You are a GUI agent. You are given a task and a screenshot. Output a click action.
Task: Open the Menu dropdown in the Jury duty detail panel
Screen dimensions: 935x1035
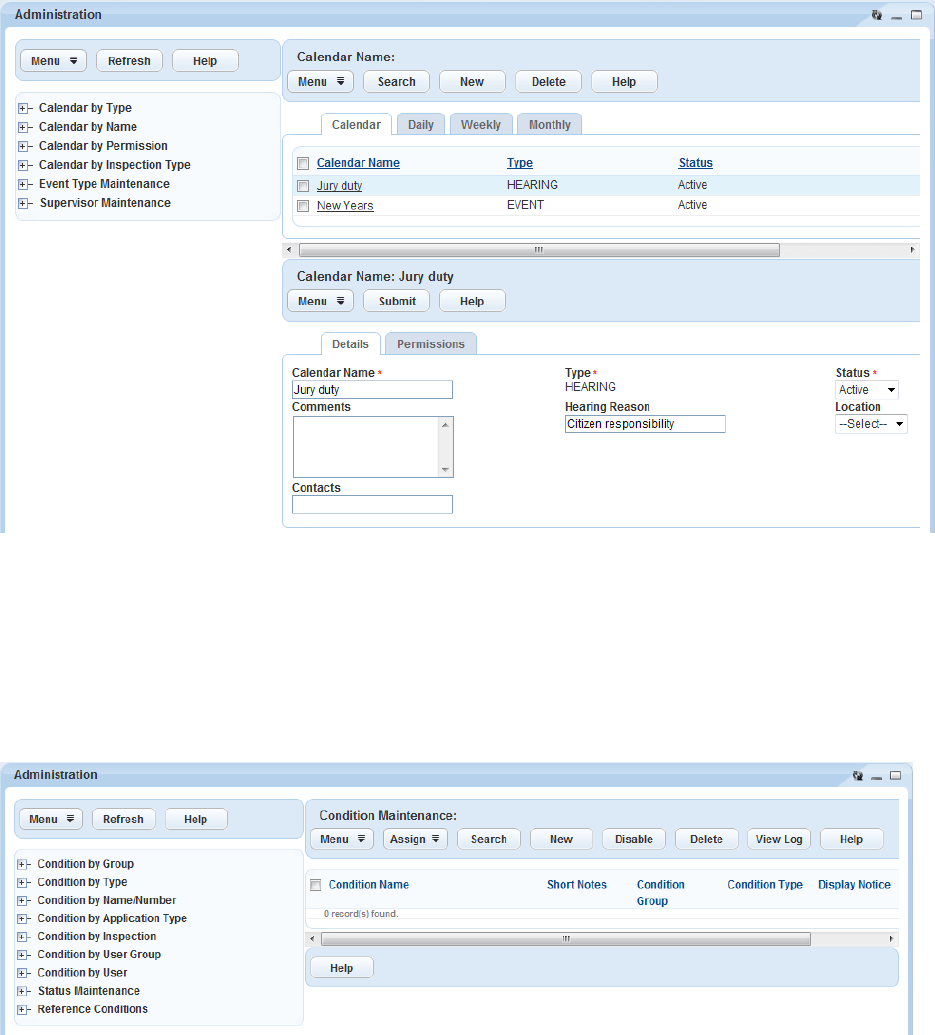coord(321,301)
